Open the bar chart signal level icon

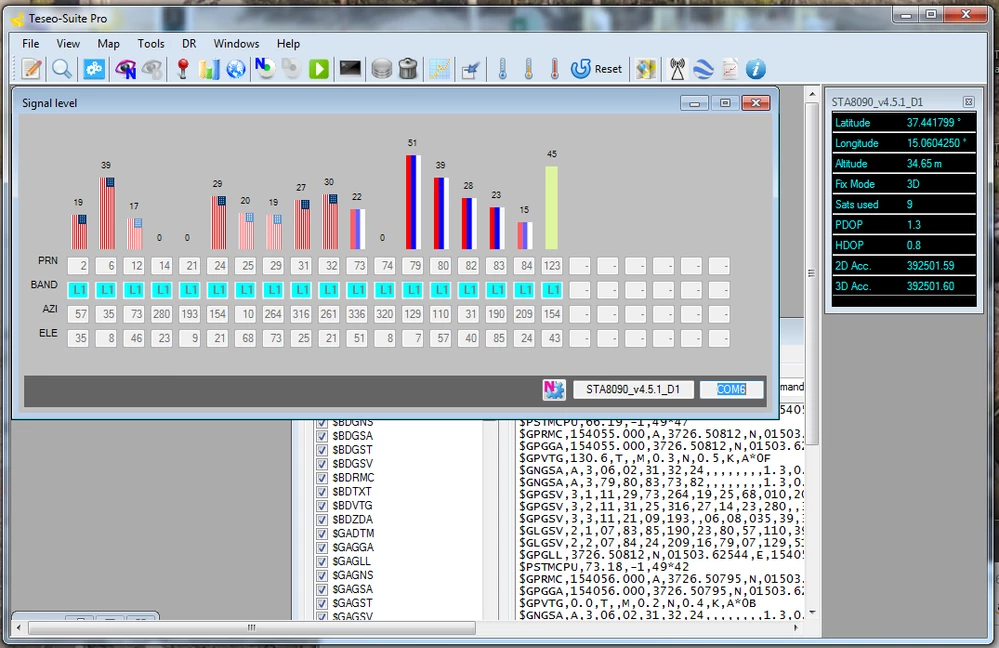(209, 69)
